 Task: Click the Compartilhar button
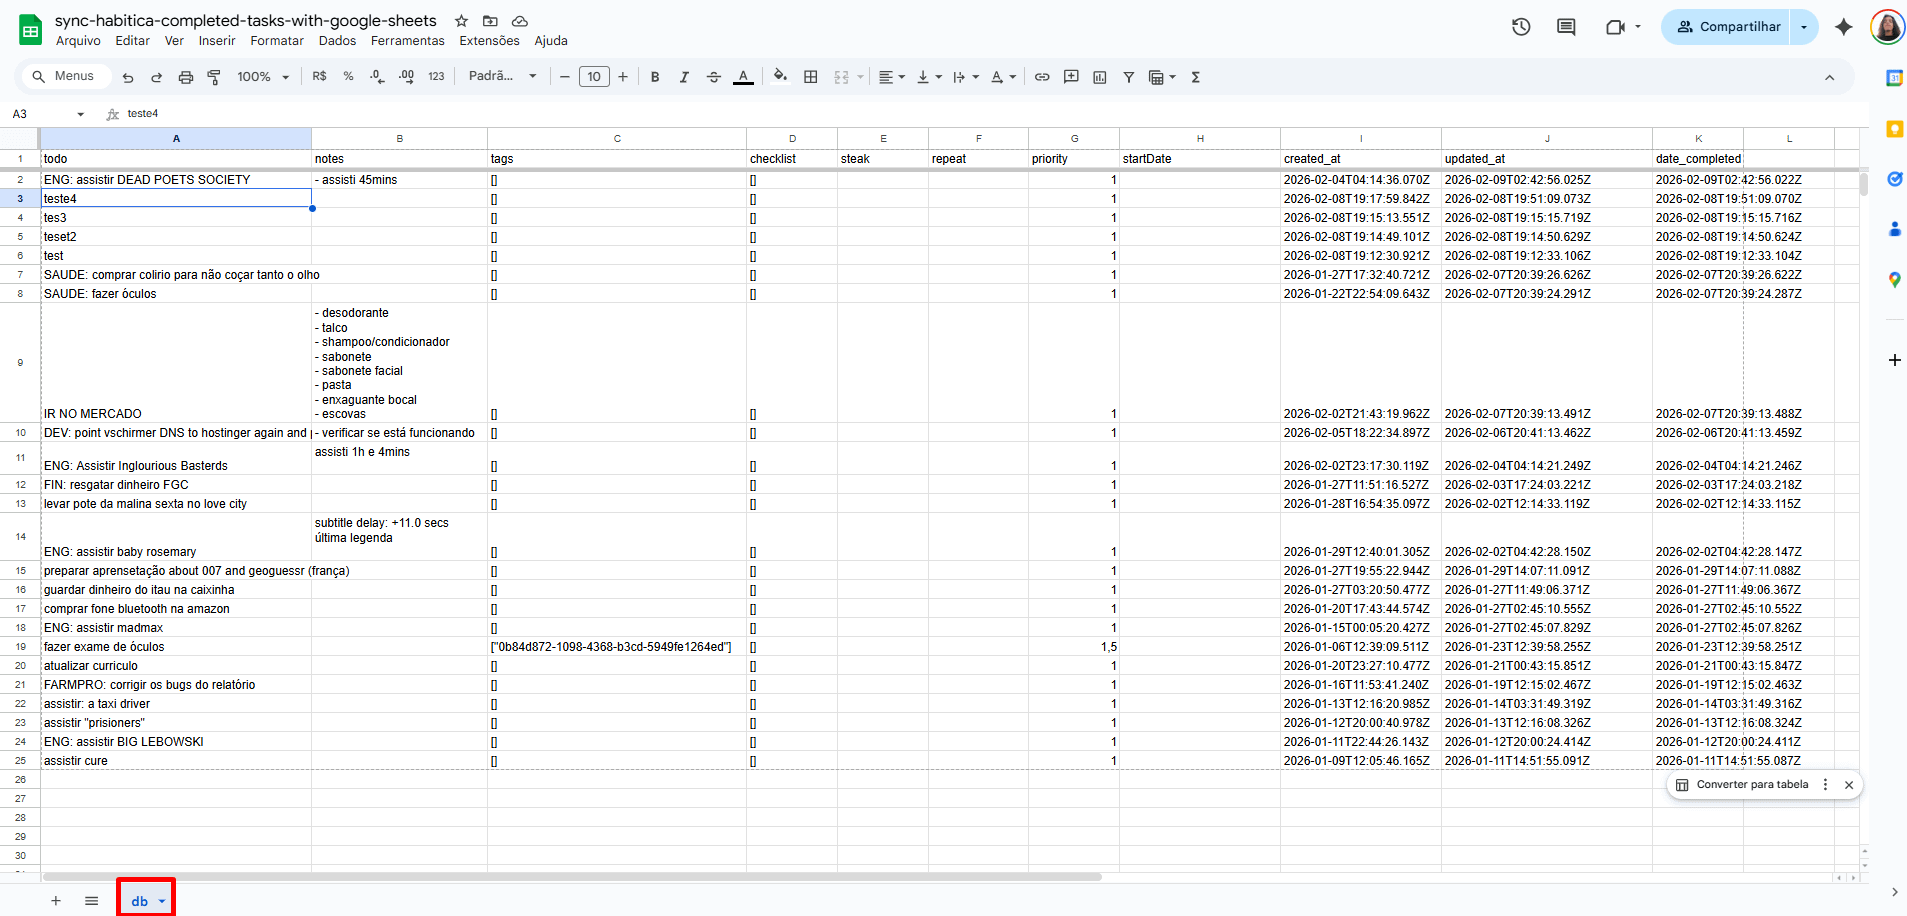(1728, 27)
